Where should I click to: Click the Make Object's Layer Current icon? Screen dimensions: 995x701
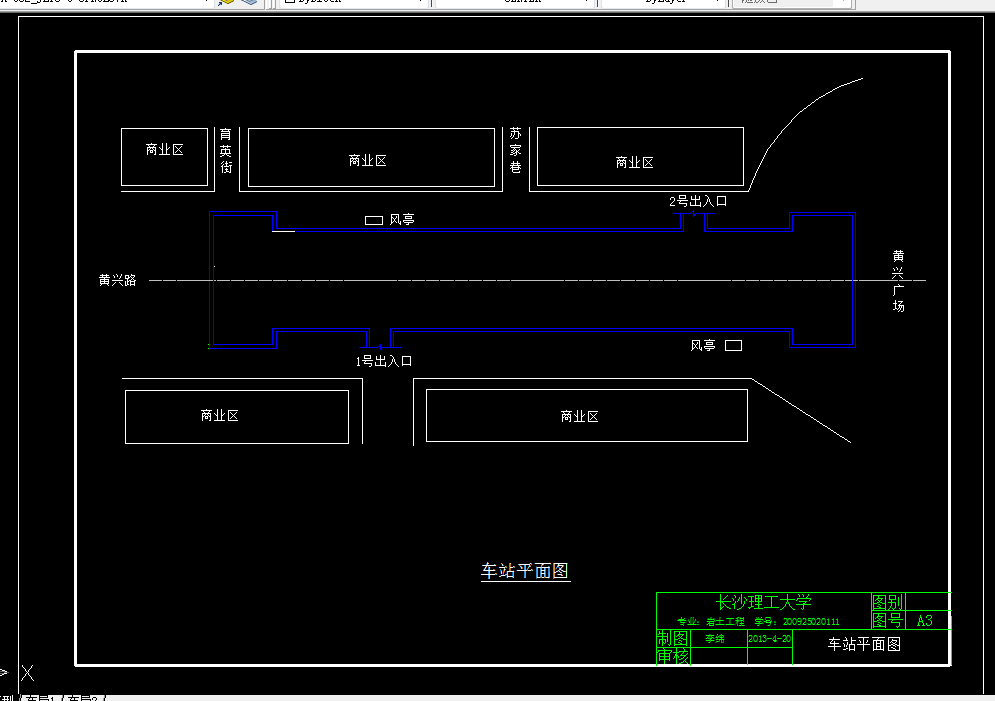coord(226,3)
